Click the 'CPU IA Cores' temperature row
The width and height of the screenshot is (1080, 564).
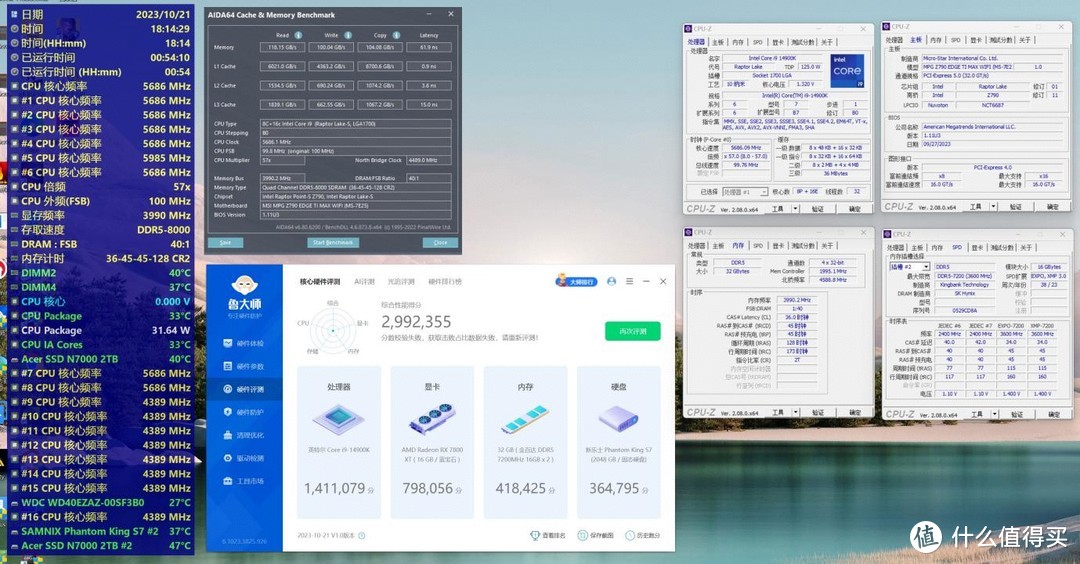coord(101,344)
